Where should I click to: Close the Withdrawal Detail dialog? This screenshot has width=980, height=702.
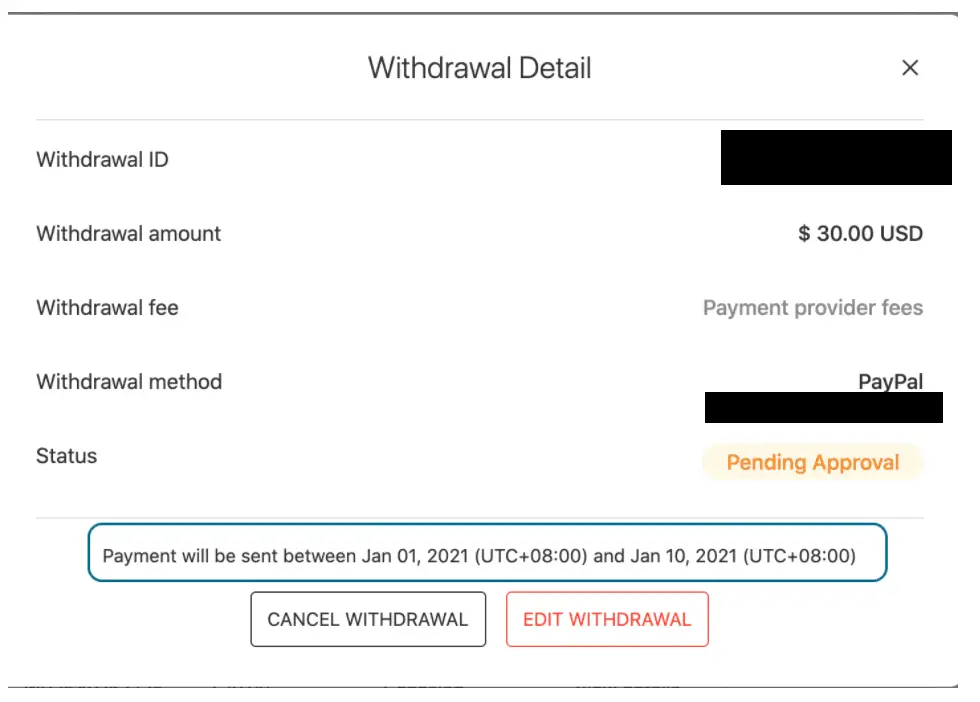(910, 68)
